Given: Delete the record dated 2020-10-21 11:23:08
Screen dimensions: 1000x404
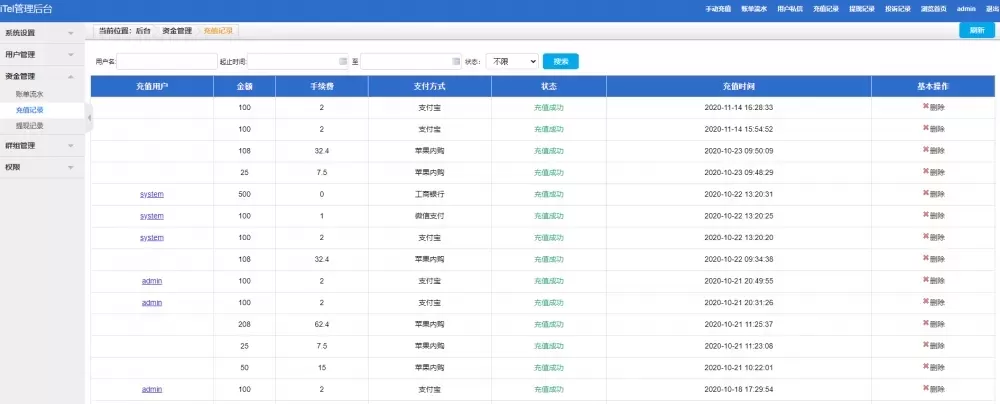Looking at the screenshot, I should (x=934, y=346).
